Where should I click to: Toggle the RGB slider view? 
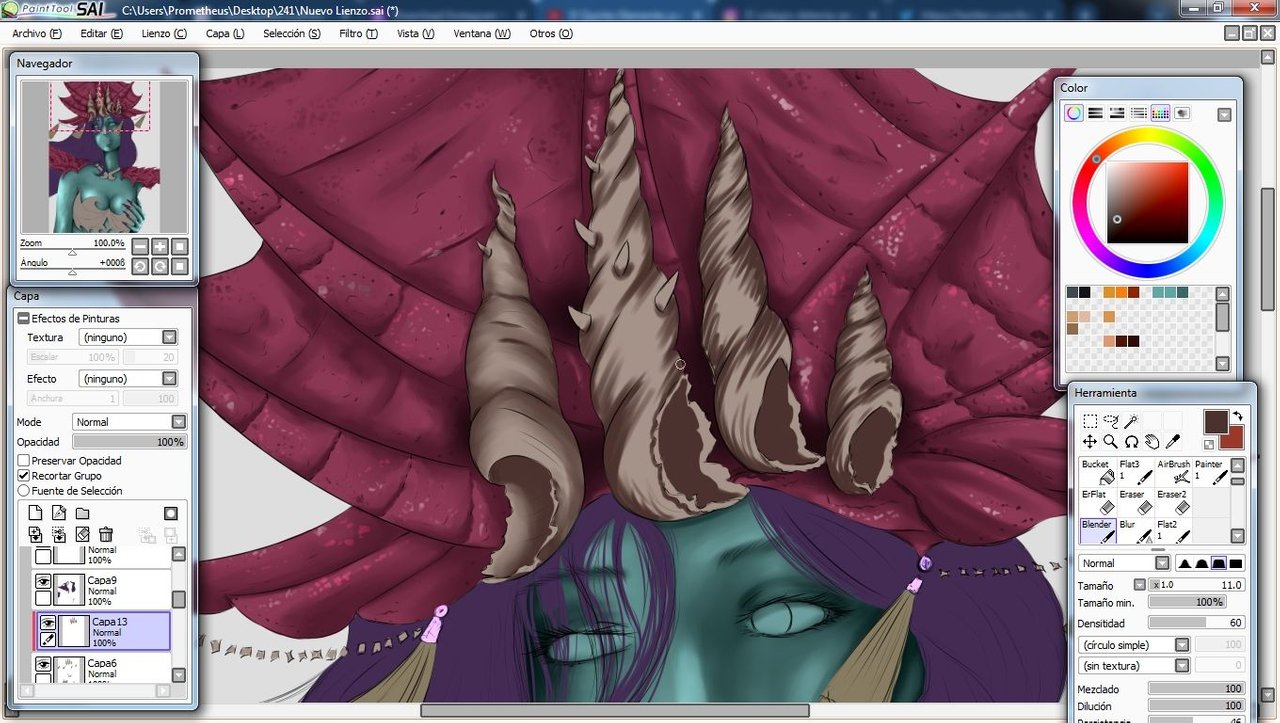[1096, 113]
